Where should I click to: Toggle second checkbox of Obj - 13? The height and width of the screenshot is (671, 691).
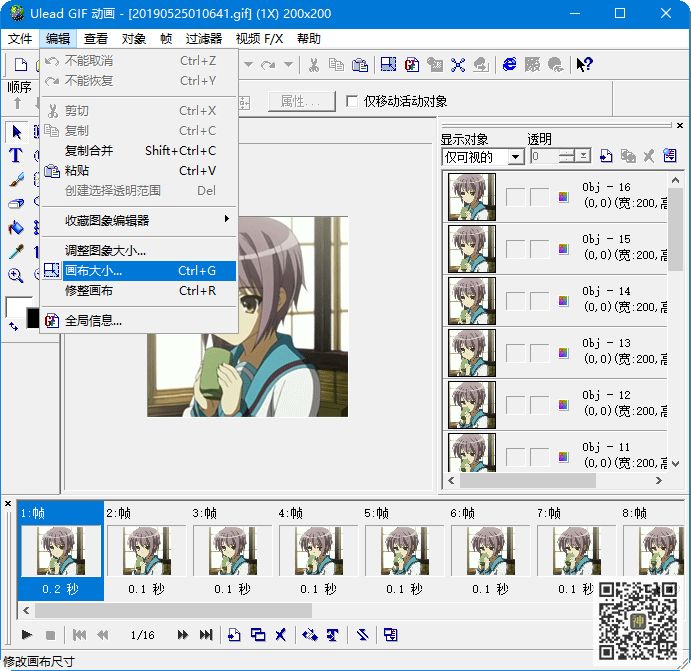539,353
